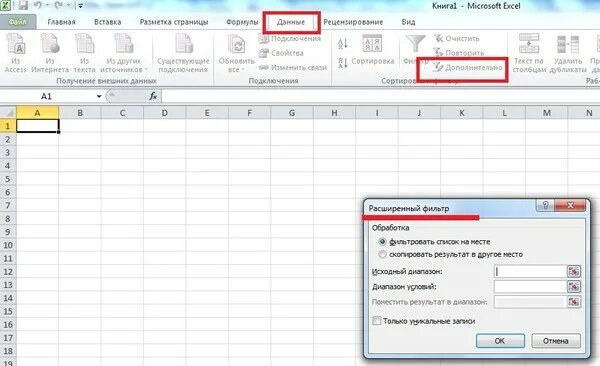Click Save icon in Quick Access toolbar

pyautogui.click(x=23, y=6)
